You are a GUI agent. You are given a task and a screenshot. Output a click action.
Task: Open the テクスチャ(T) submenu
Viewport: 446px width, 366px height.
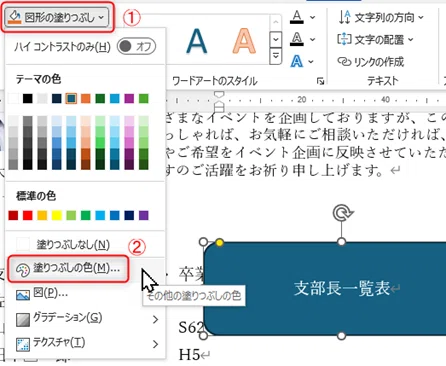coord(85,343)
